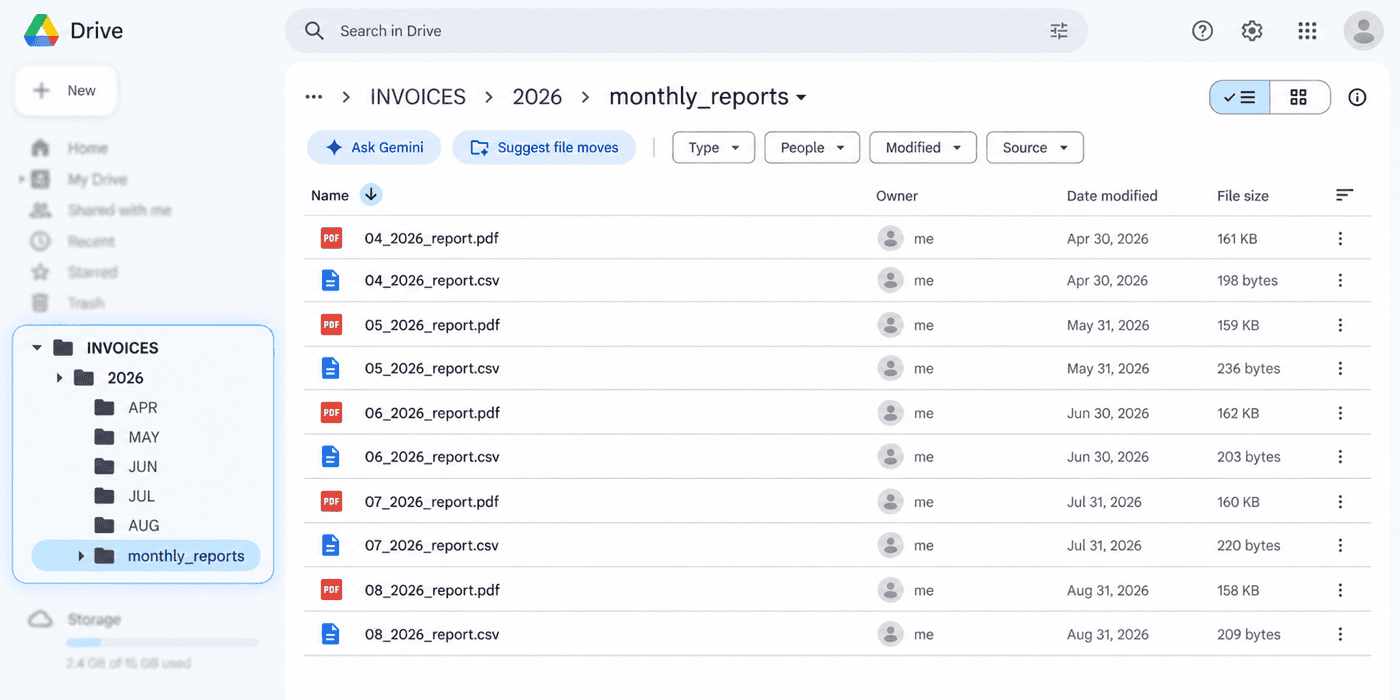1400x700 pixels.
Task: Click the File size column header
Action: click(x=1243, y=196)
